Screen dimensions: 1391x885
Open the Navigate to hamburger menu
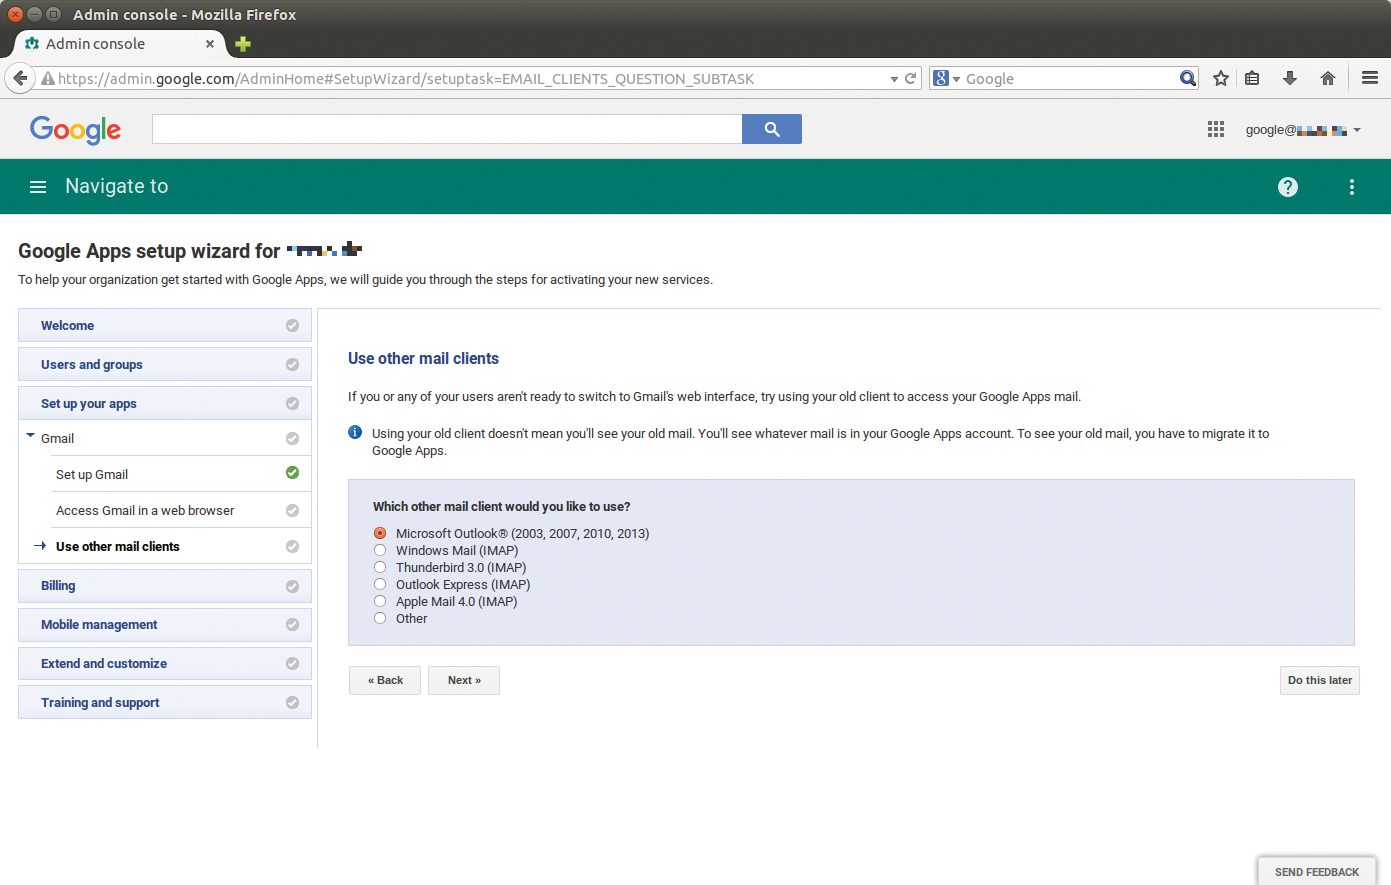pyautogui.click(x=38, y=187)
